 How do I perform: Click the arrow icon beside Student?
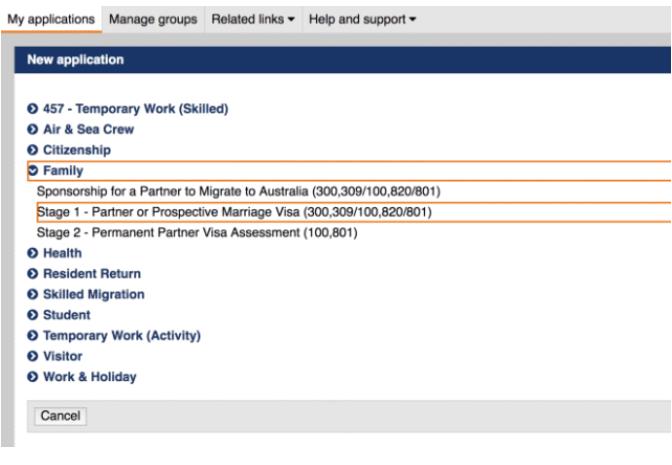(32, 315)
